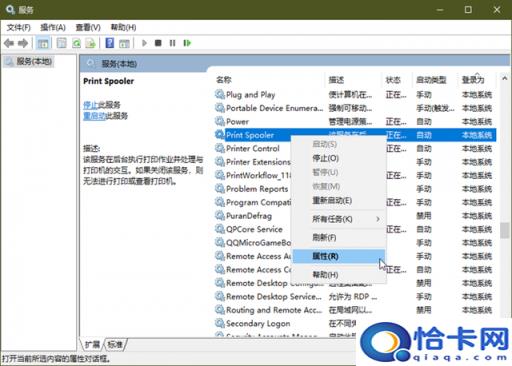Choose 重新启动(E) in the context menu
The height and width of the screenshot is (366, 512).
[339, 200]
